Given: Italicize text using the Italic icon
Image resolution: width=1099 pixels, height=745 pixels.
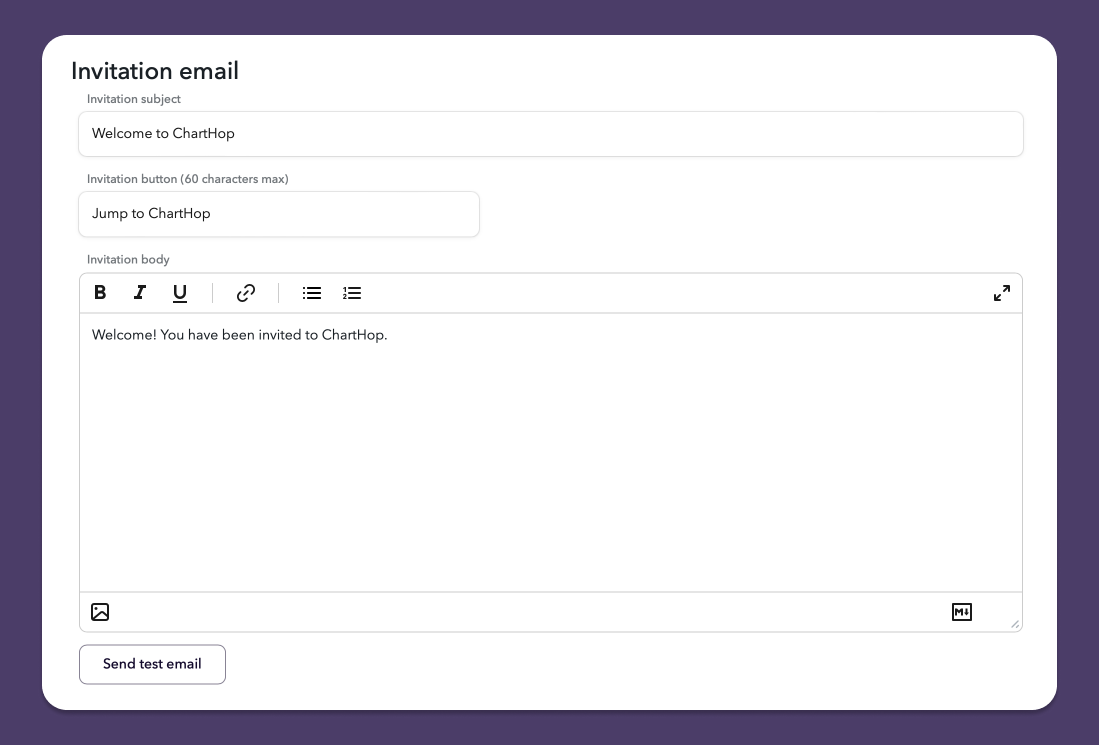Looking at the screenshot, I should click(140, 293).
